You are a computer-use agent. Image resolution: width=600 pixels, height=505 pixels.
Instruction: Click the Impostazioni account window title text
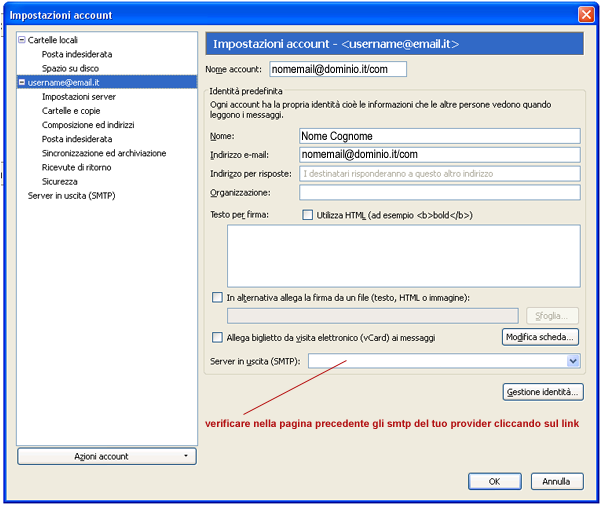coord(61,15)
